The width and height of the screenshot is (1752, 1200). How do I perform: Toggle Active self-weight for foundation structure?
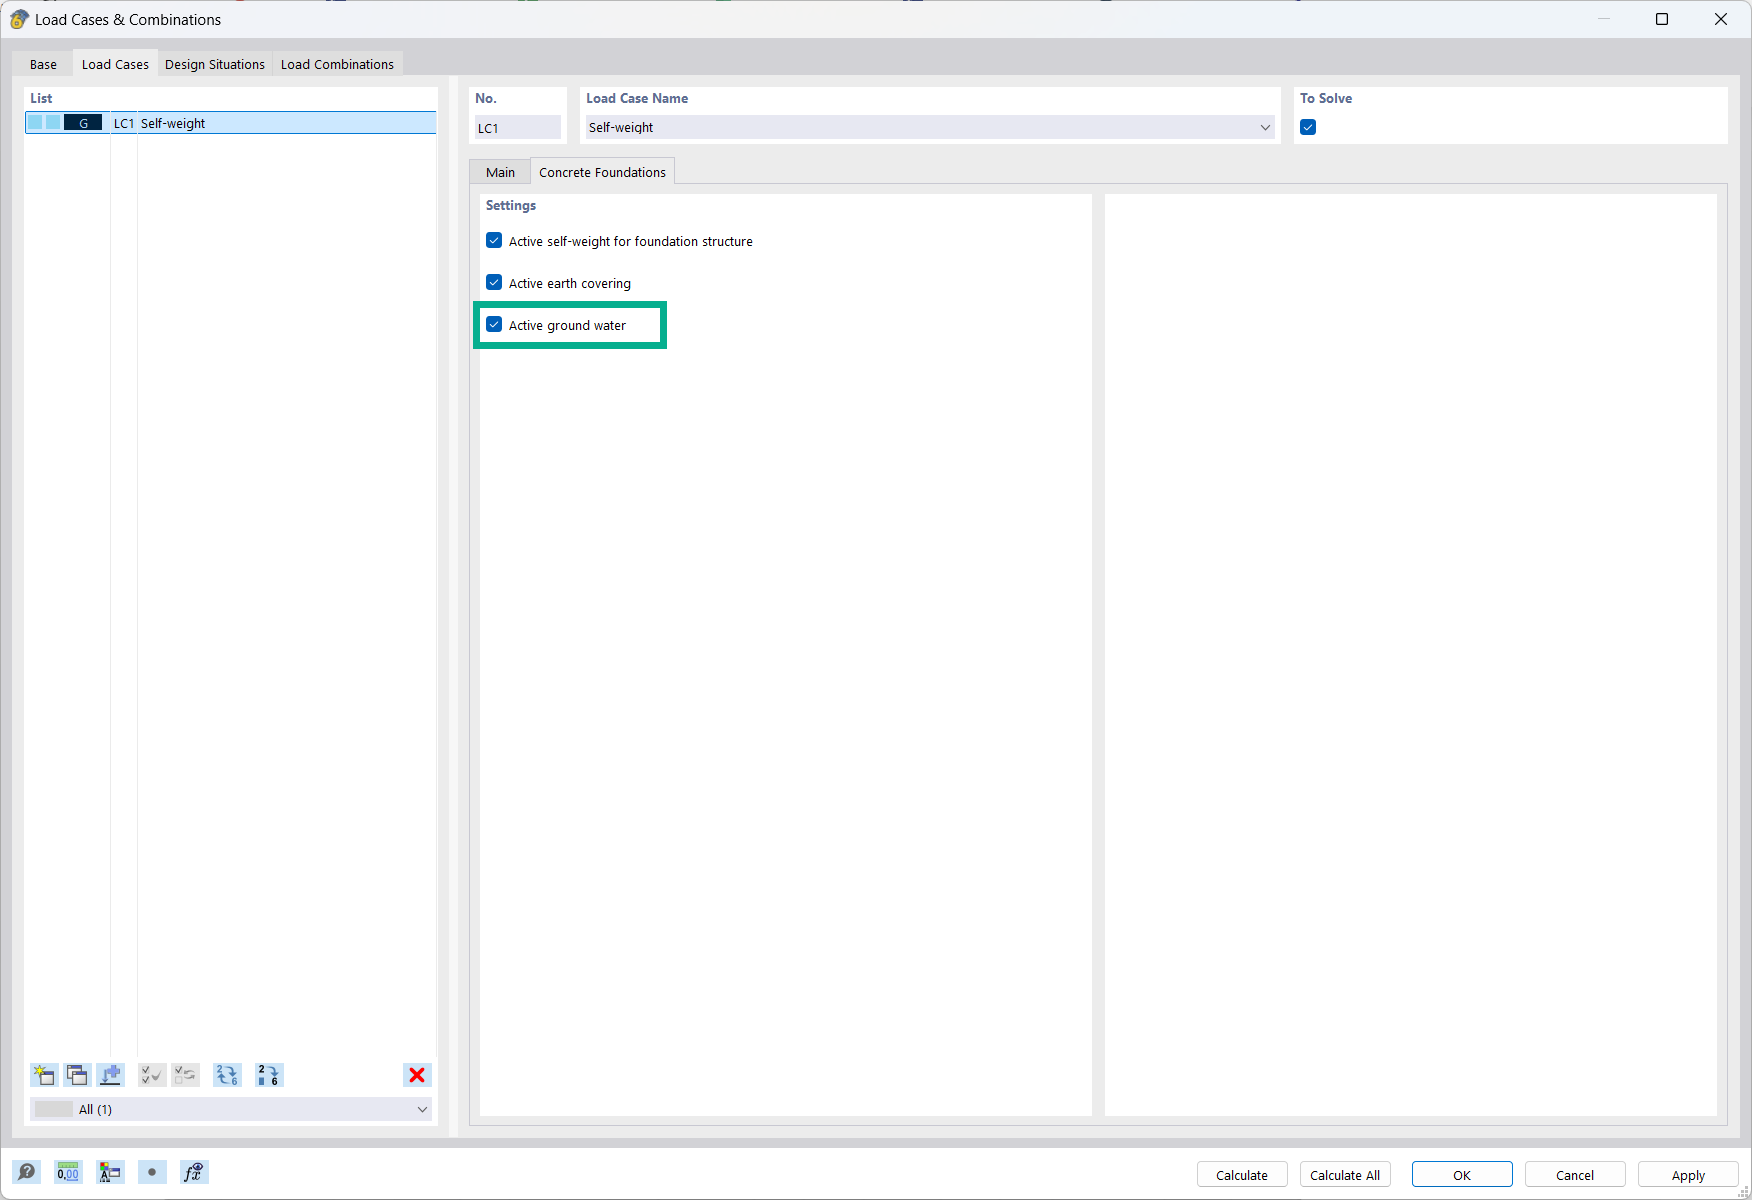494,241
